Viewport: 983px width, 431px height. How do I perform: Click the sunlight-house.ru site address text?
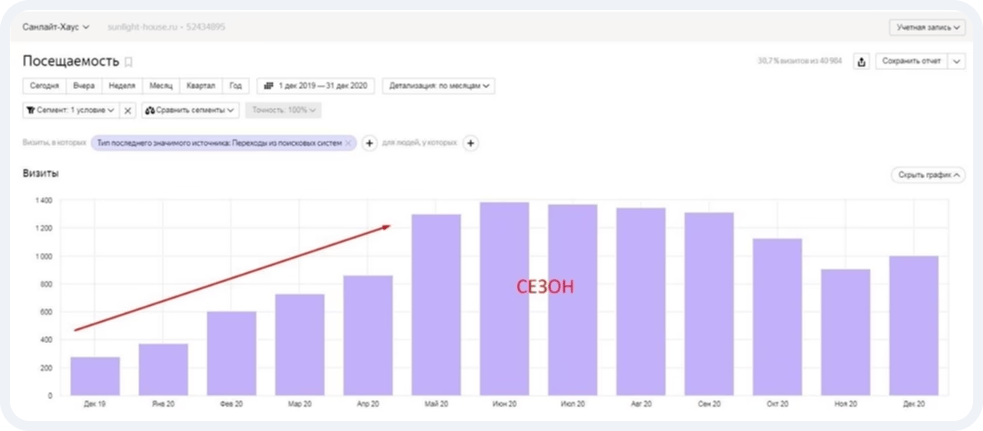(x=145, y=28)
